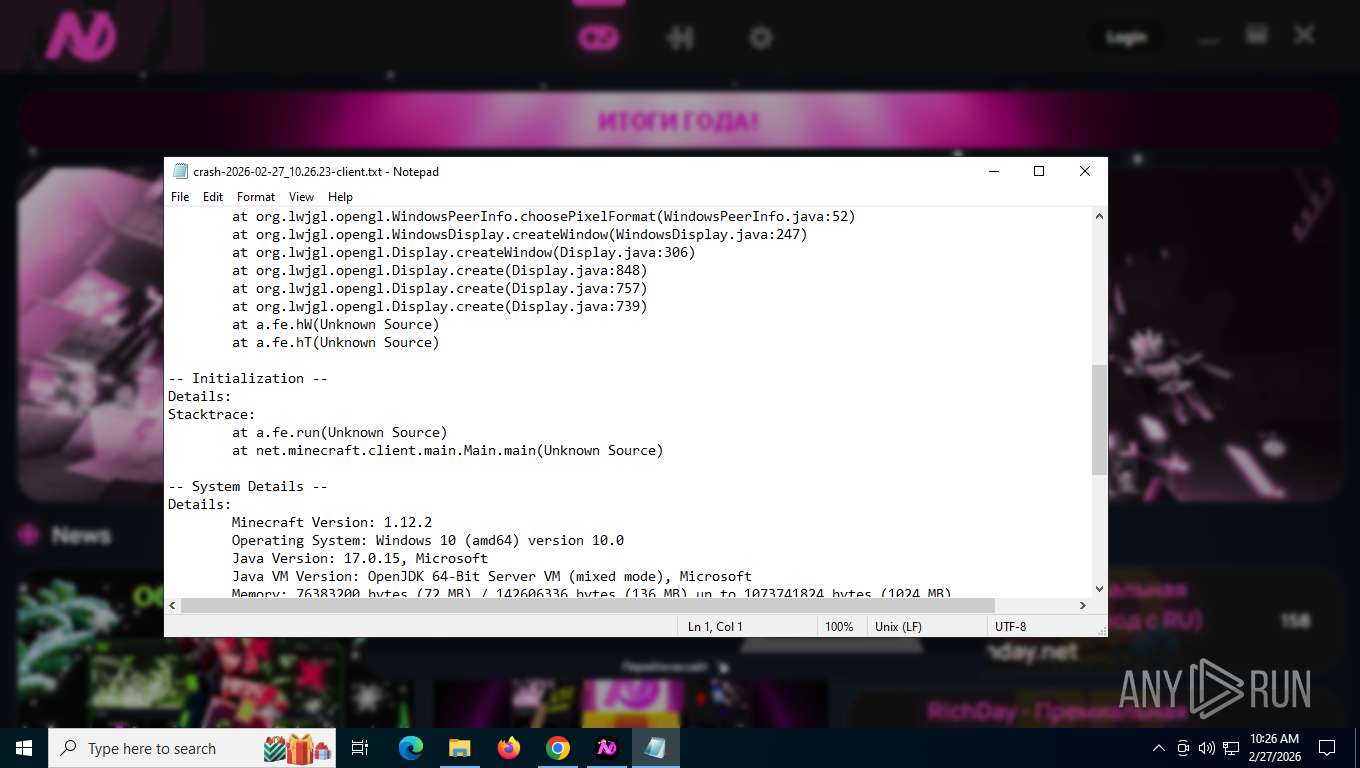Click the 'Java Version: 17.0.15, Microsoft' line
This screenshot has height=768, width=1360.
360,558
